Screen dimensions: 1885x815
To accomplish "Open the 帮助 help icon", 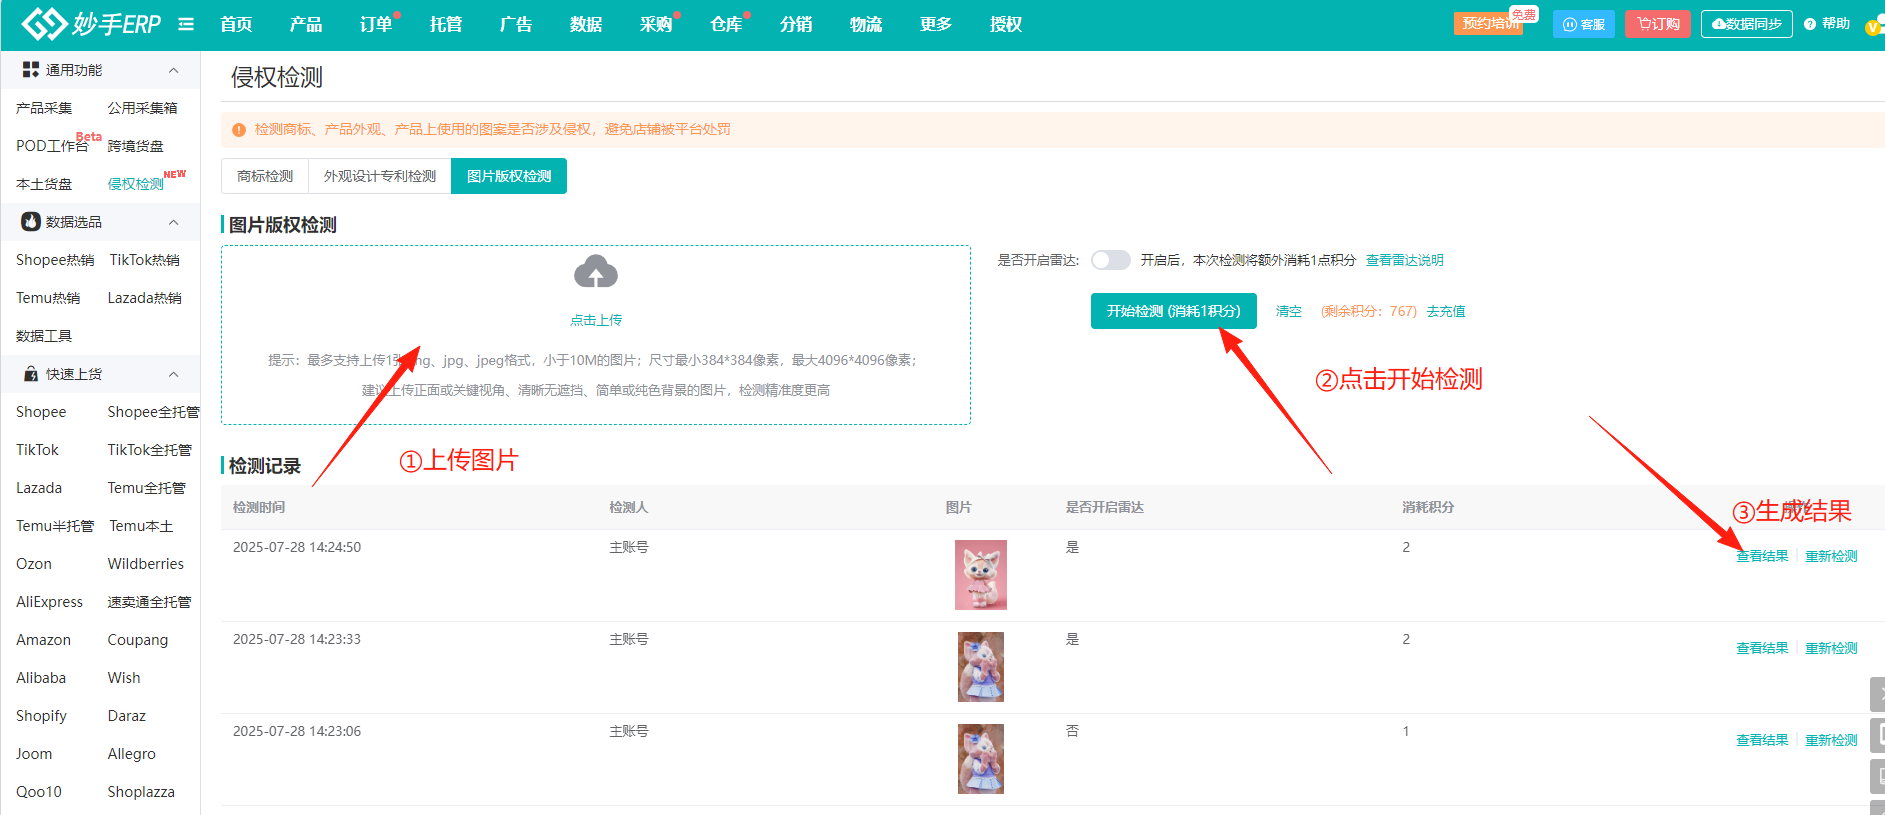I will pos(1810,24).
